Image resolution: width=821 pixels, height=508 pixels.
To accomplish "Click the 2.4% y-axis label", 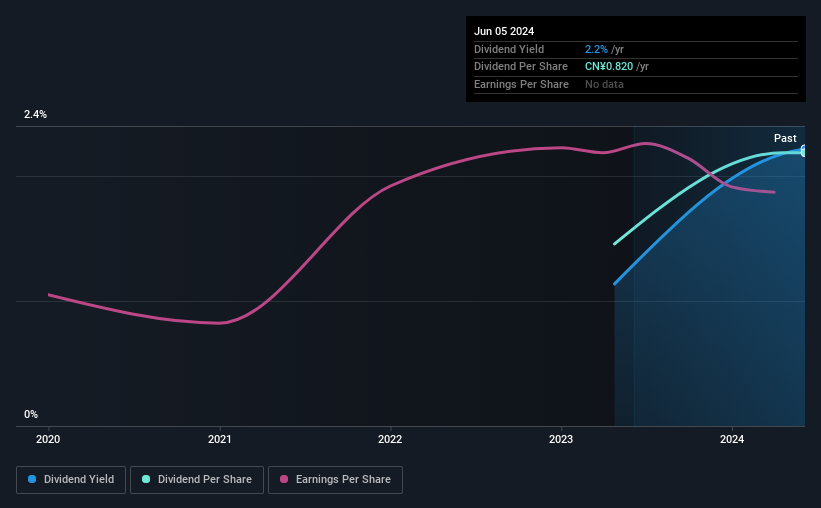I will [35, 114].
